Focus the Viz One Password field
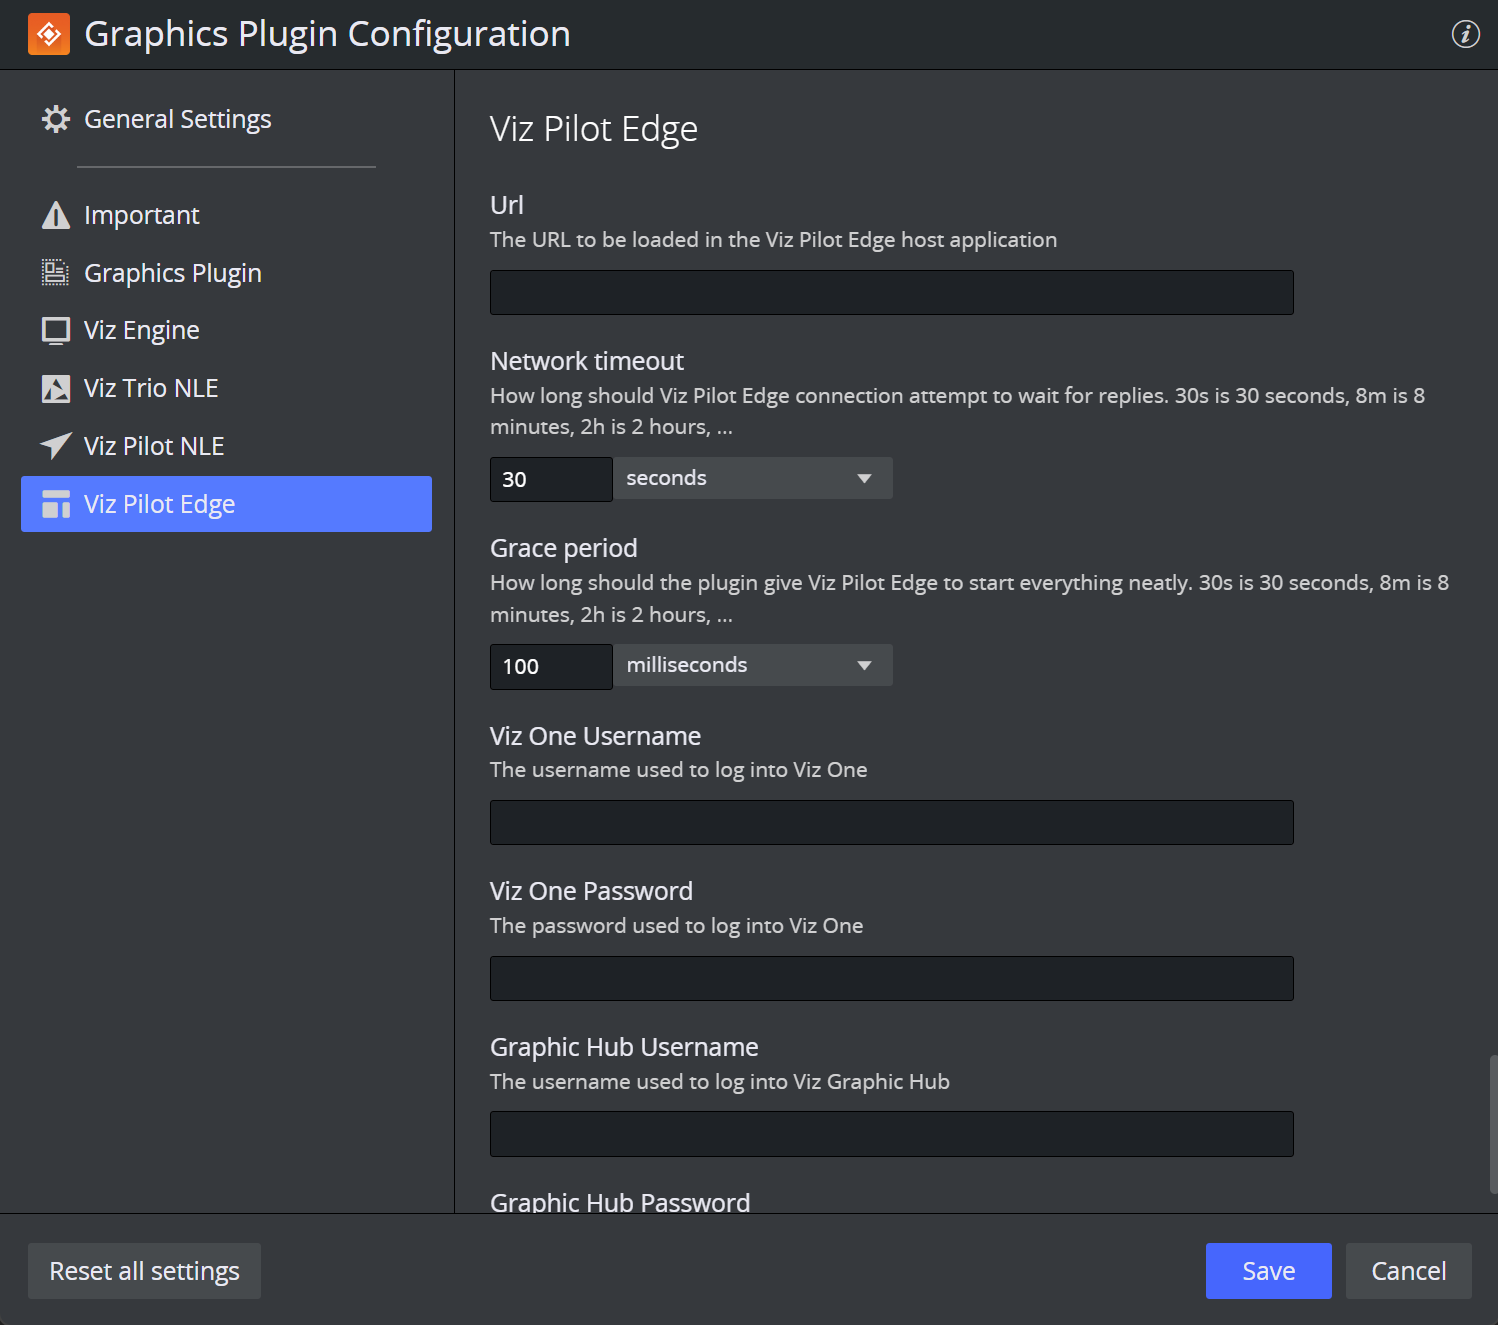This screenshot has width=1498, height=1325. [892, 978]
